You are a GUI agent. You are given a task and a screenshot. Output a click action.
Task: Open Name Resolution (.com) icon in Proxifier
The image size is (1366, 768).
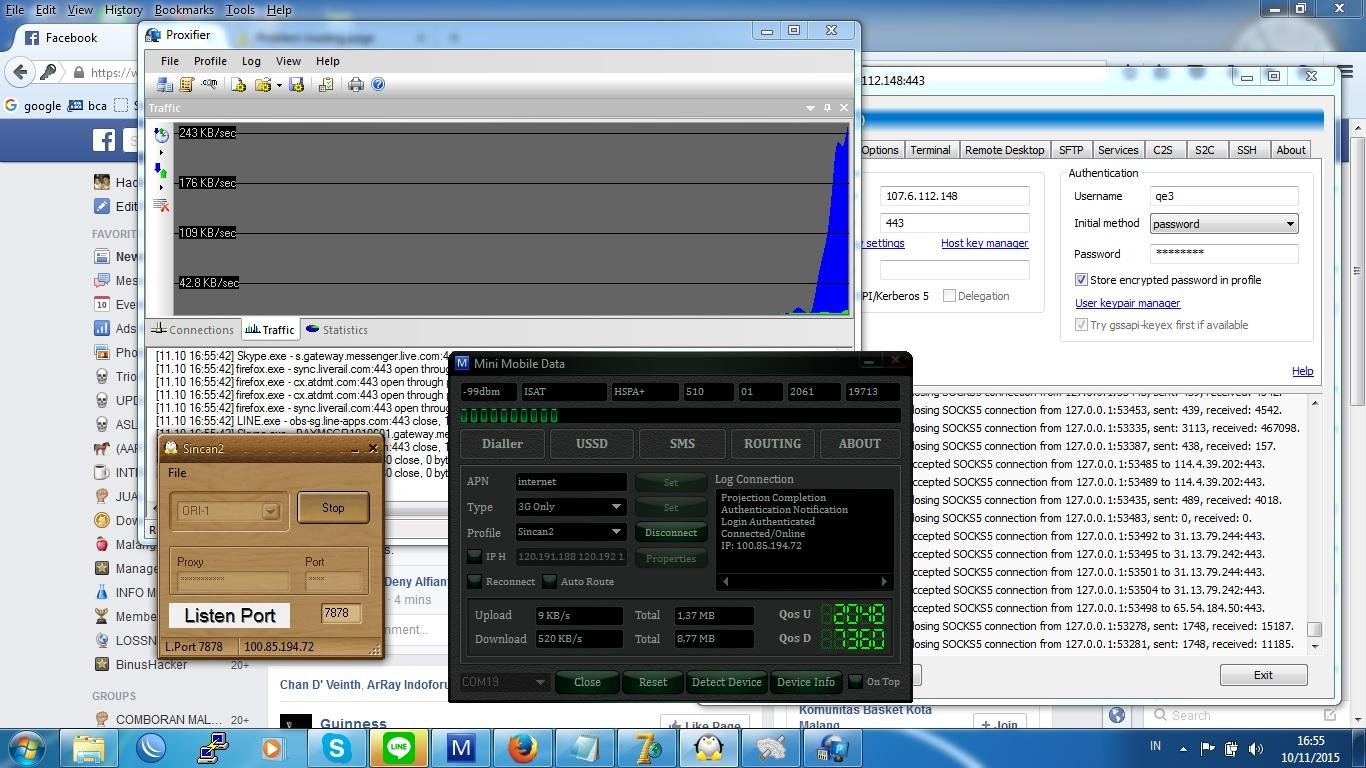(x=209, y=85)
